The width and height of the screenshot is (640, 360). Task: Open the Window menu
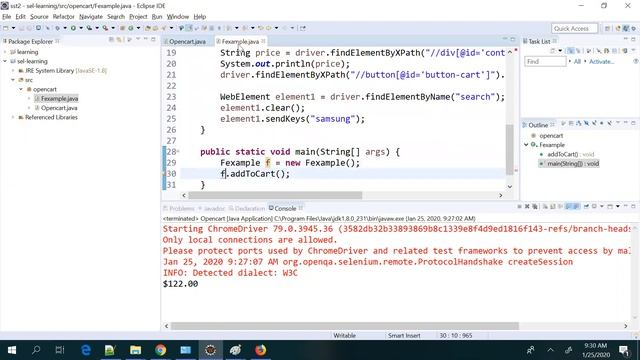pyautogui.click(x=178, y=17)
